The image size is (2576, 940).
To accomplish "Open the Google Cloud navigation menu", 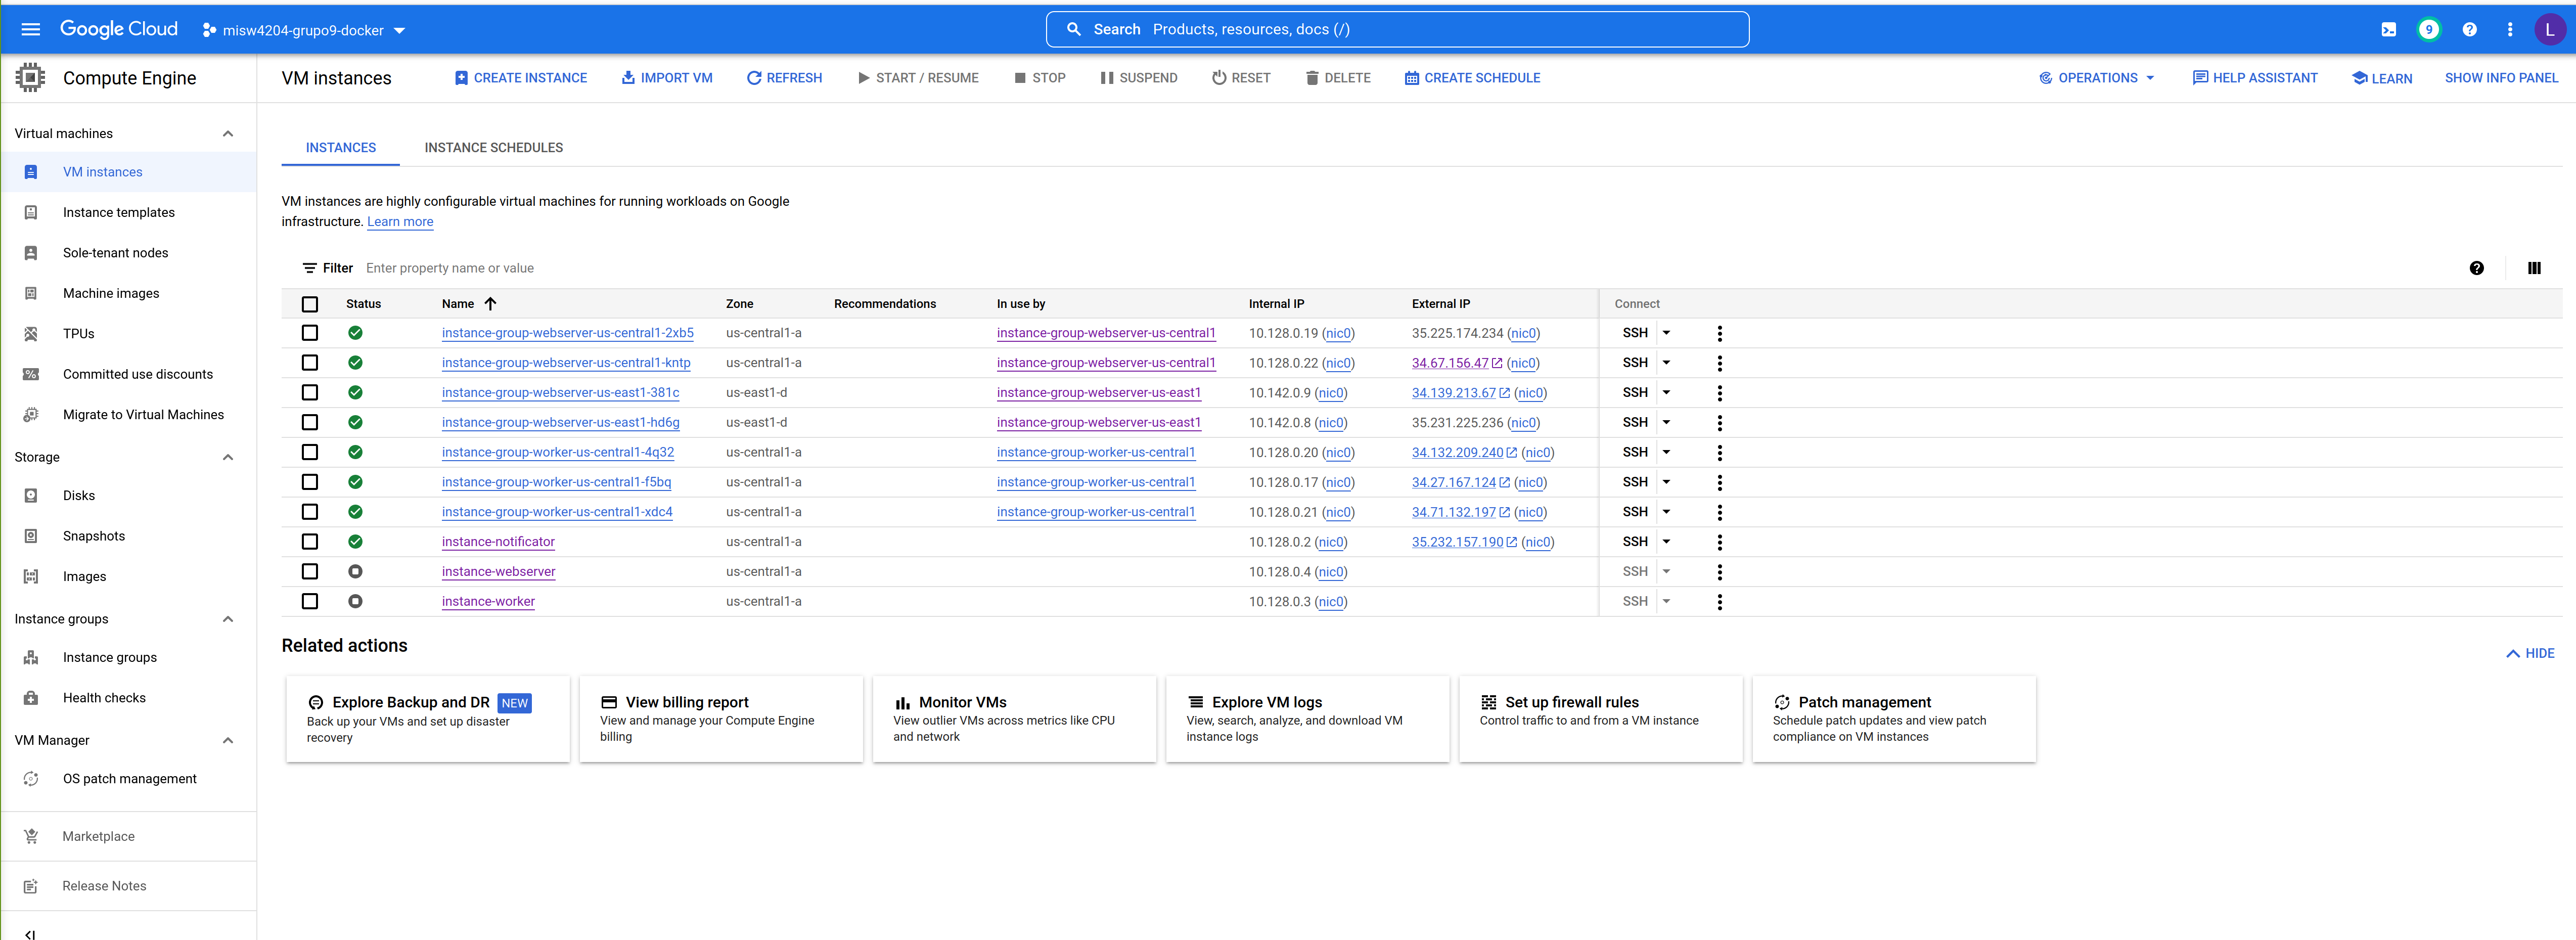I will point(30,29).
